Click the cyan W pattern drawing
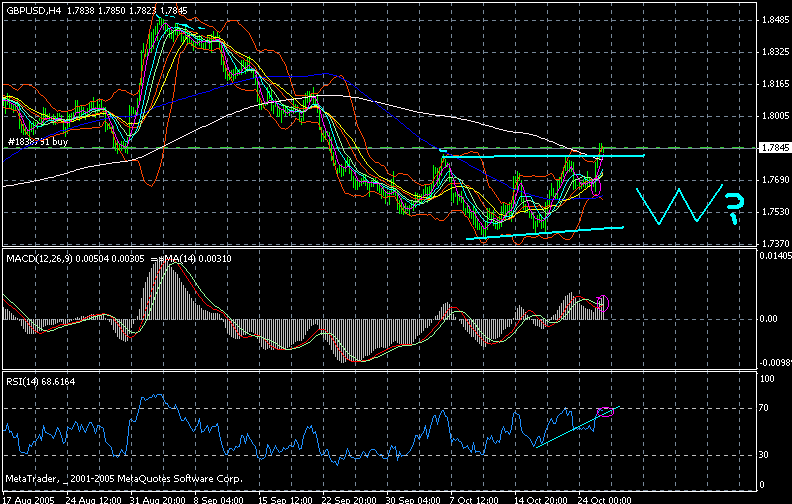The image size is (792, 504). pos(674,205)
